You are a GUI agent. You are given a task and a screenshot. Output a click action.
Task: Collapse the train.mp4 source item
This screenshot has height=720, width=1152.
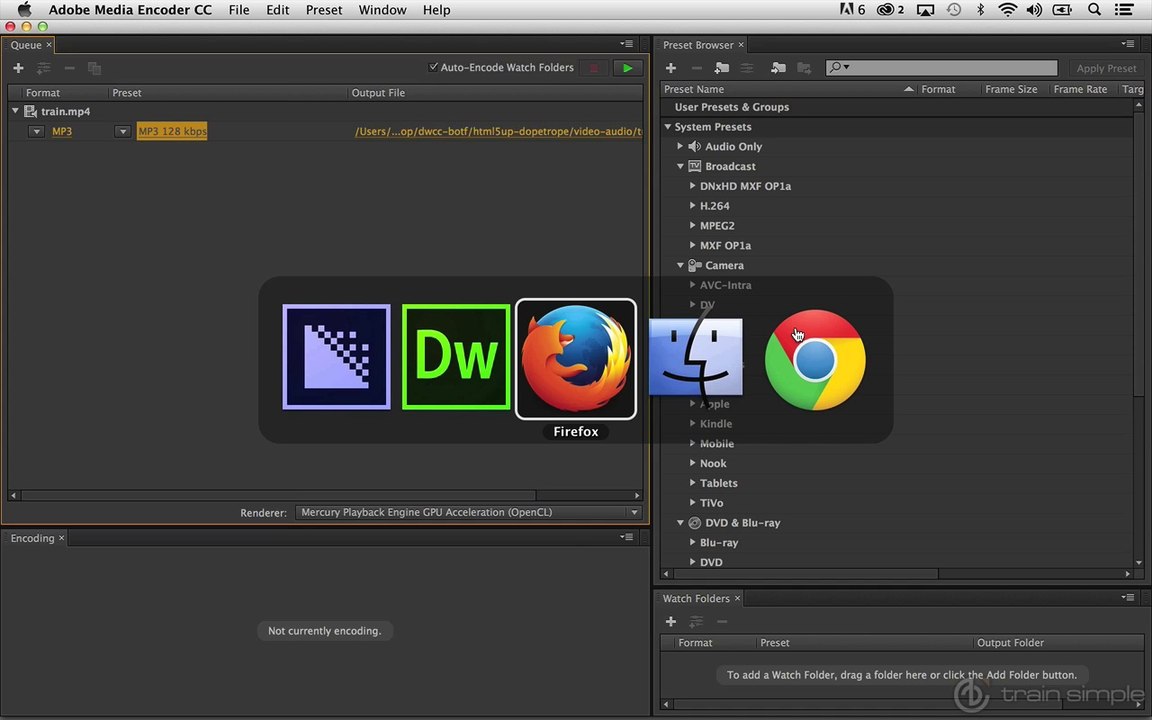coord(15,111)
